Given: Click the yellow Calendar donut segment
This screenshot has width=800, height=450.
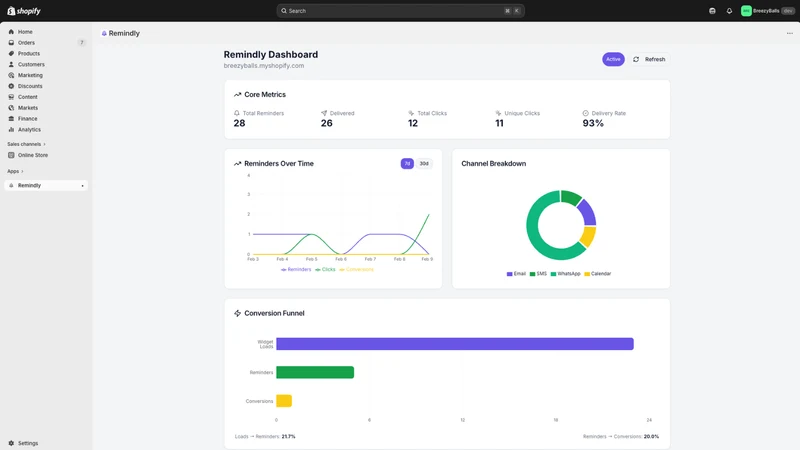Looking at the screenshot, I should tap(588, 236).
